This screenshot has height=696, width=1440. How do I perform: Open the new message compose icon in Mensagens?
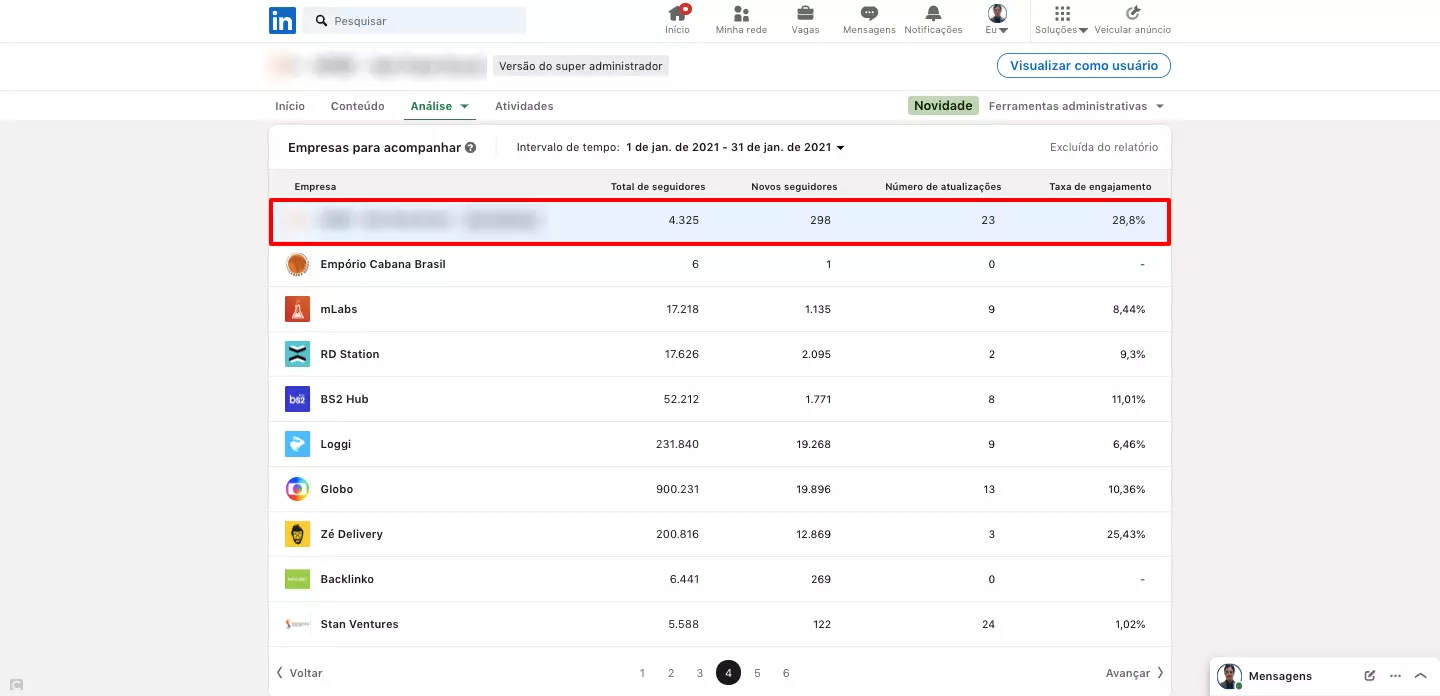click(1369, 676)
